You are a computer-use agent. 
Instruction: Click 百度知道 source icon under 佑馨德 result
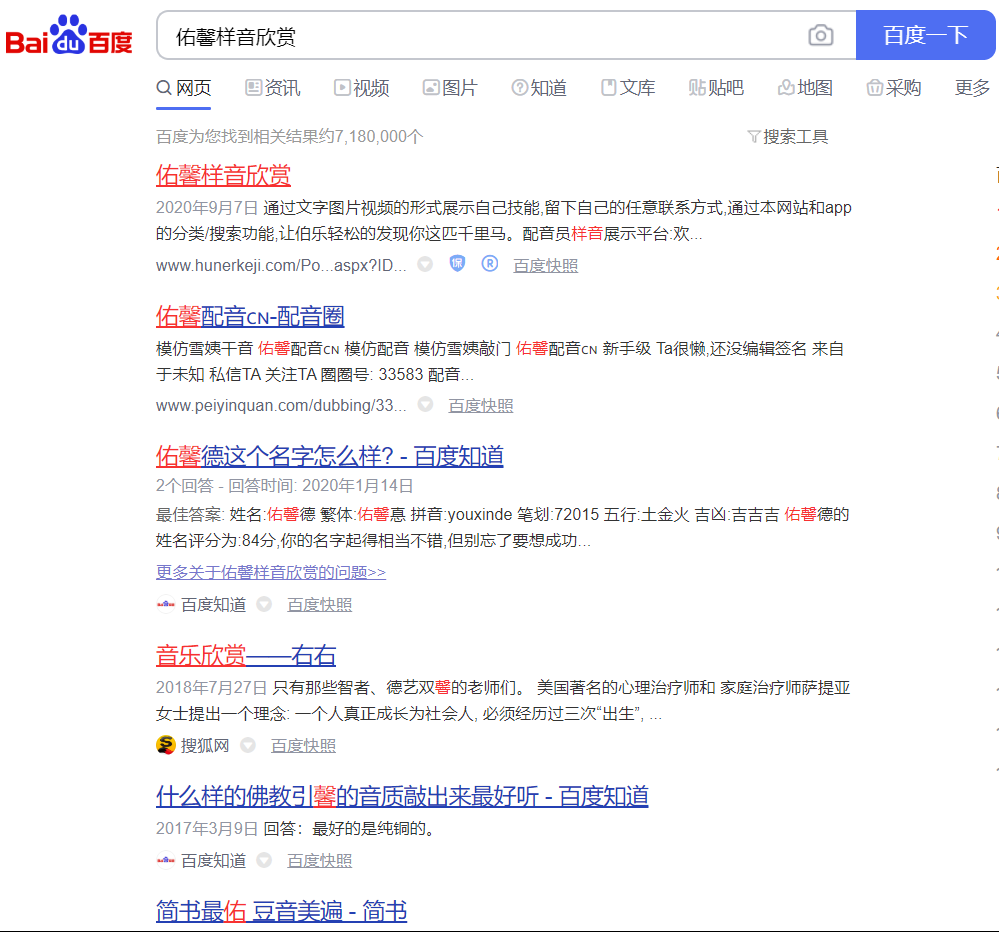(166, 604)
